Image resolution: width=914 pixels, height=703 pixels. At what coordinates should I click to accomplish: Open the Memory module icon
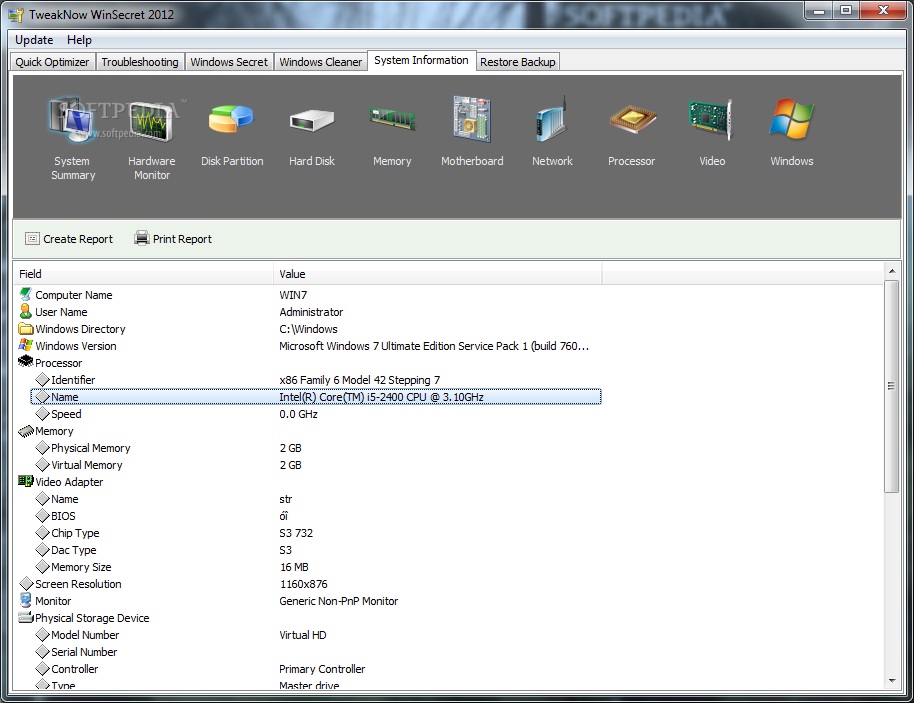pyautogui.click(x=392, y=118)
